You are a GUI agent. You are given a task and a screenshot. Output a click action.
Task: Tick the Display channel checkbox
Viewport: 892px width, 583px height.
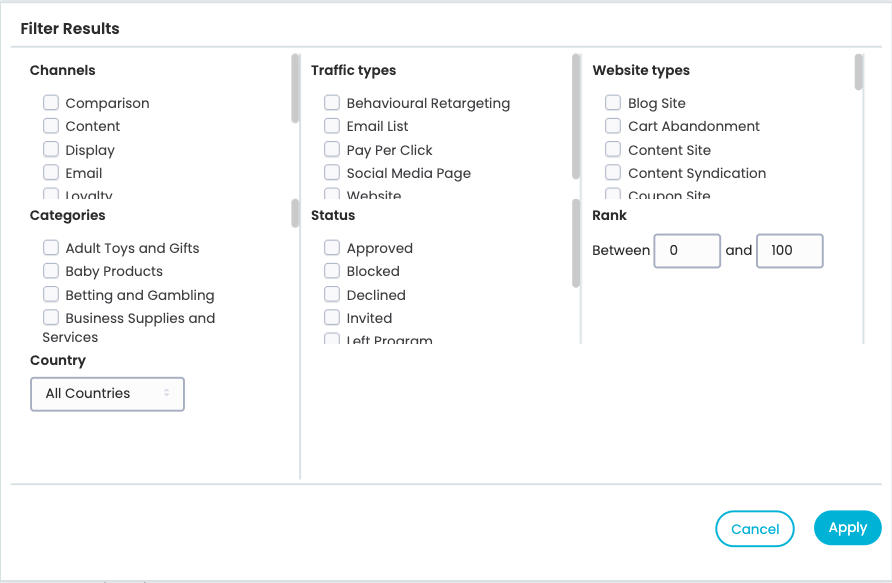[51, 150]
